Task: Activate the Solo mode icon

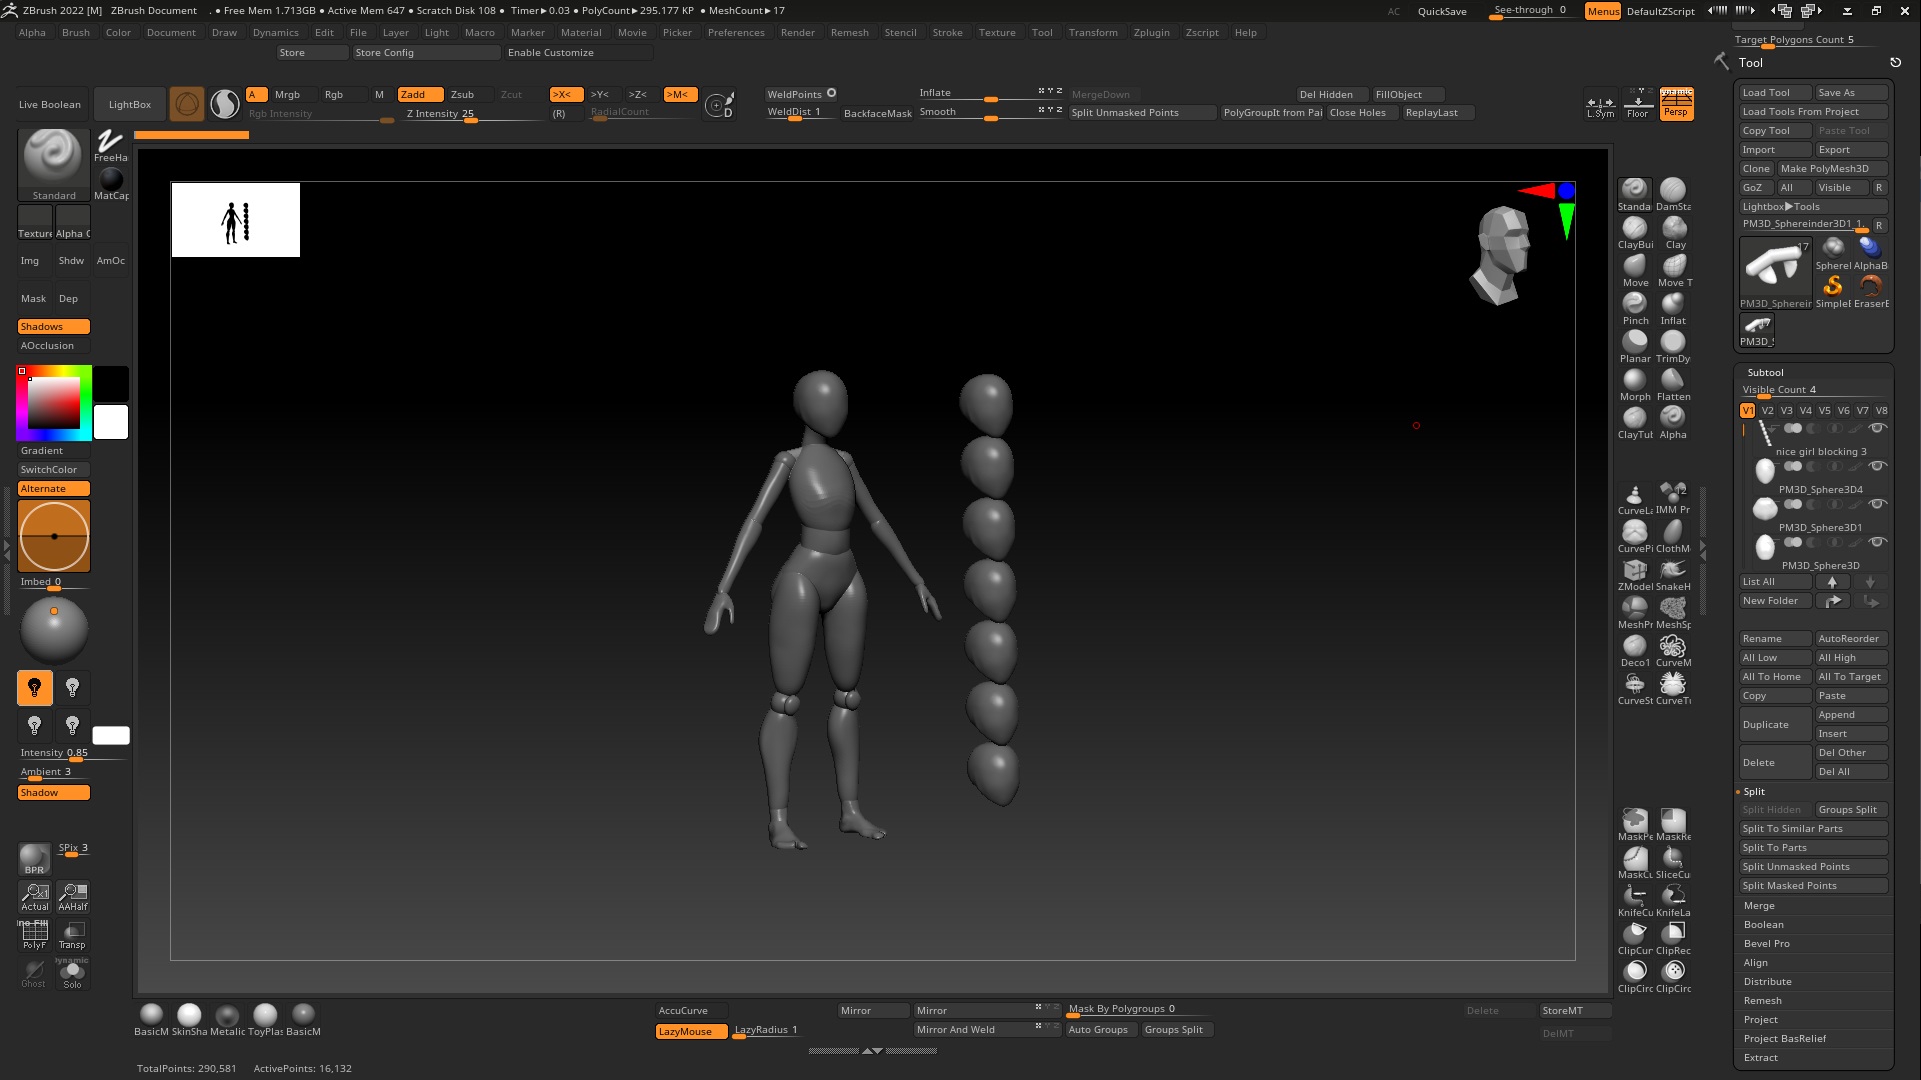Action: tap(72, 972)
